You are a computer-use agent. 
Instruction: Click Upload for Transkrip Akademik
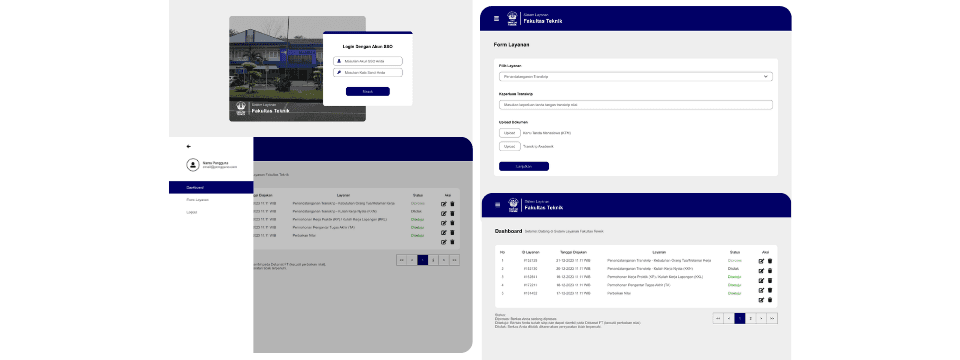[509, 146]
